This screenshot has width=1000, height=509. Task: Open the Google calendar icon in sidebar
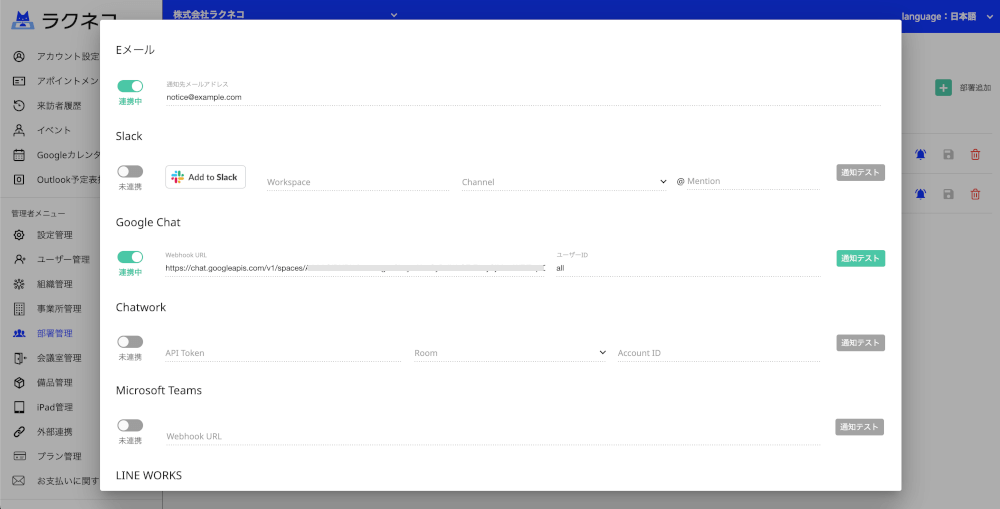coord(19,155)
